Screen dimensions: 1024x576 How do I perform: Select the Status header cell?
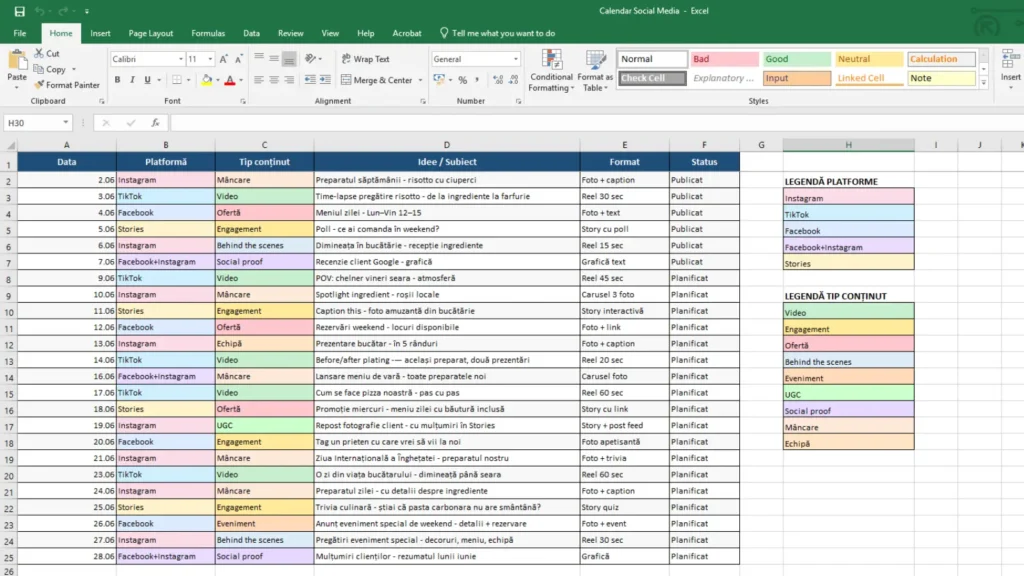click(704, 162)
